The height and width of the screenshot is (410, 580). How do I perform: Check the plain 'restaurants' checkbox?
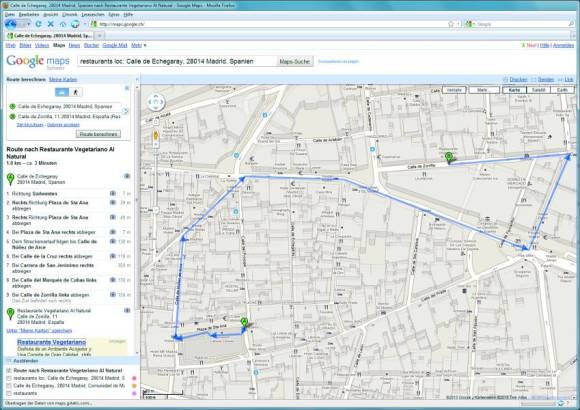[9, 393]
